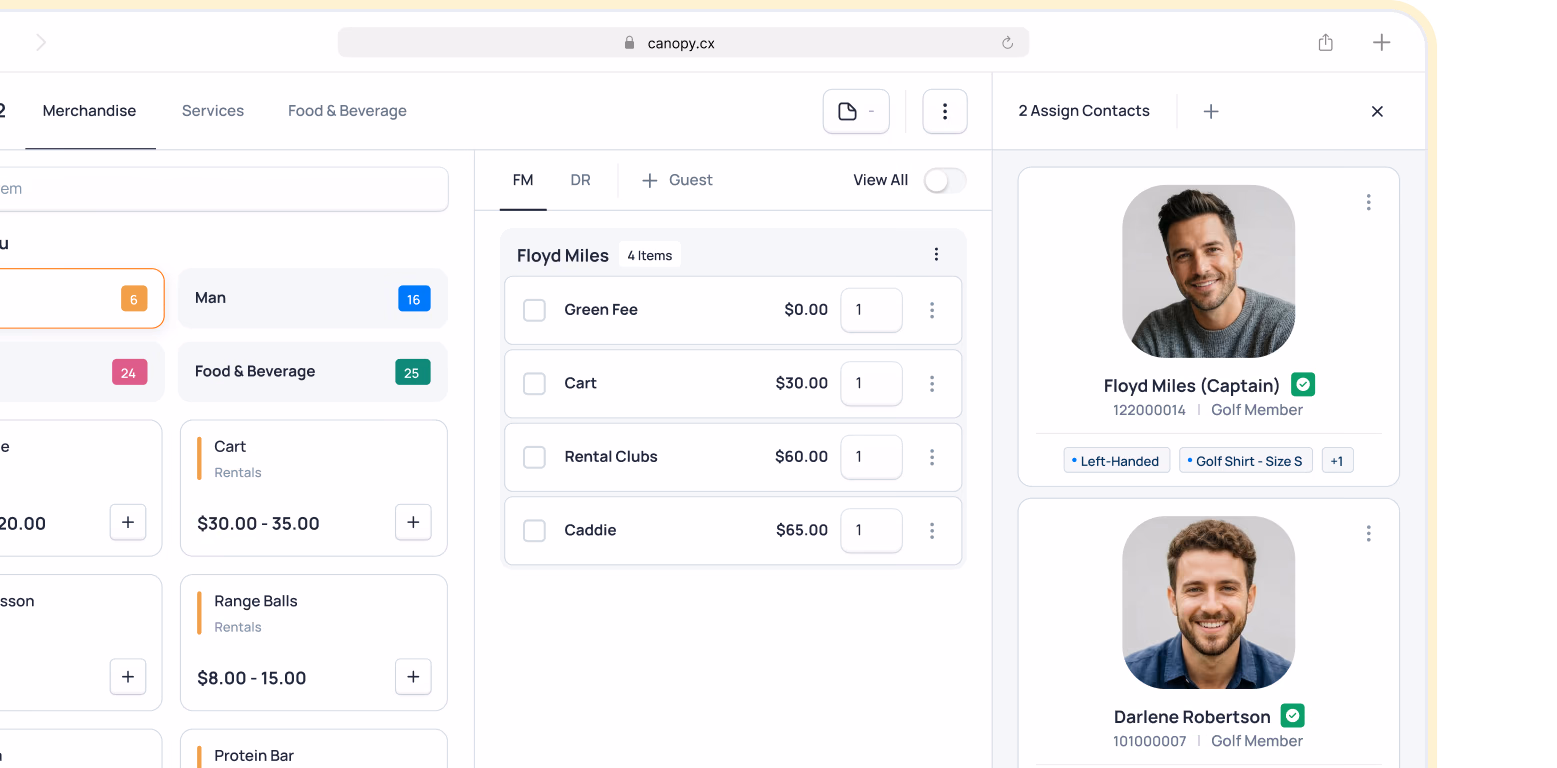1557x768 pixels.
Task: Switch to the Services tab
Action: pos(213,111)
